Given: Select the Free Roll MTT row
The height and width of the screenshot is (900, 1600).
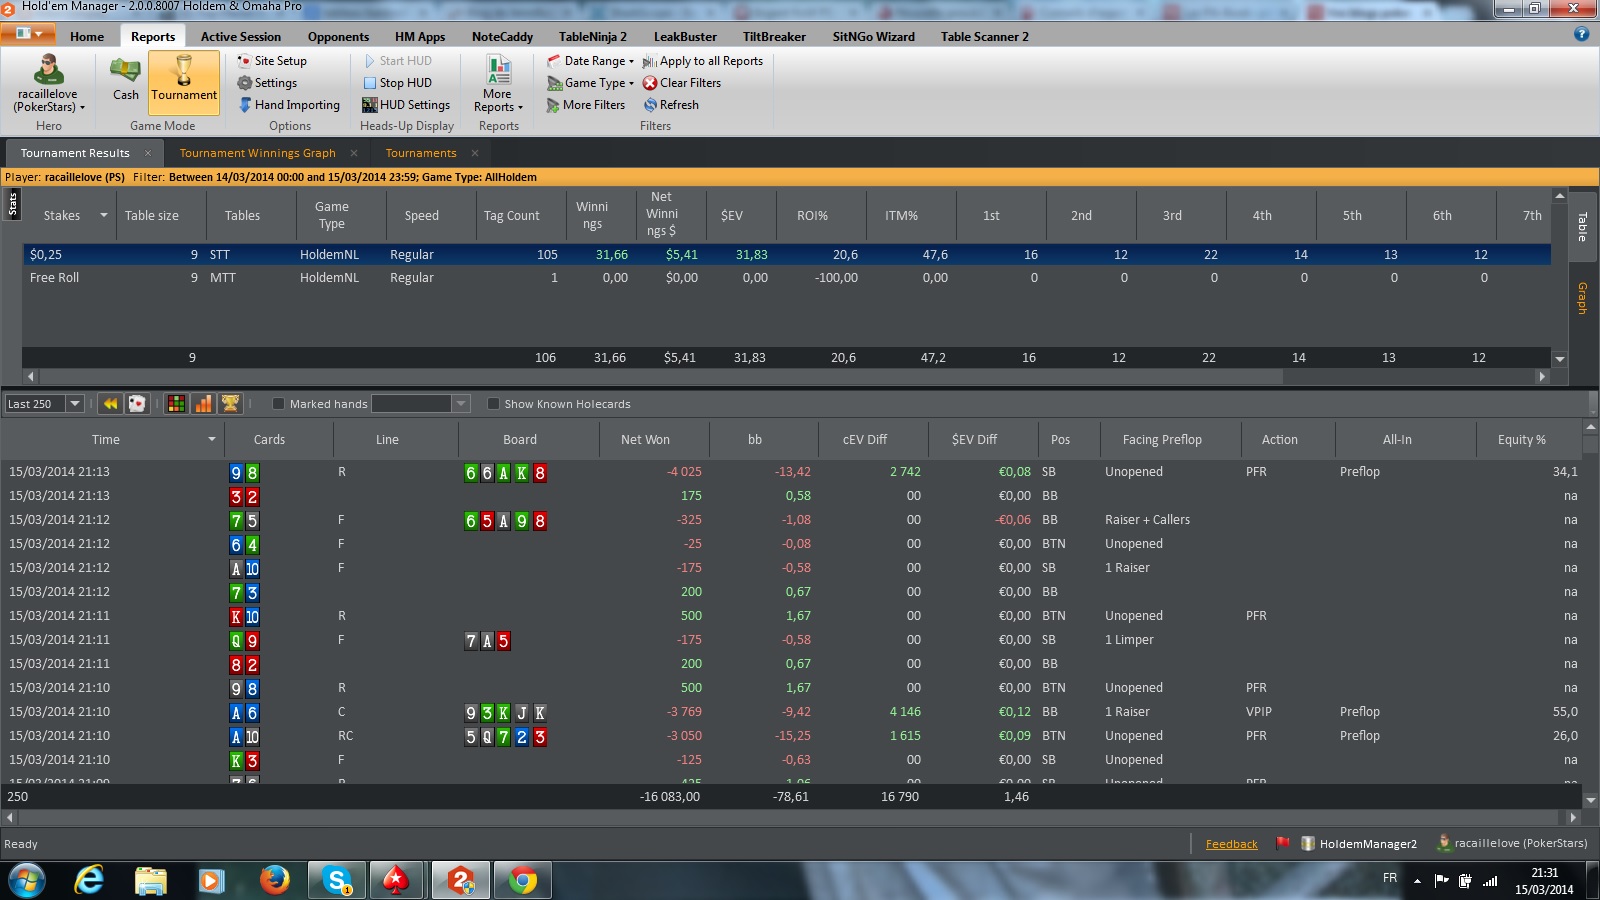Looking at the screenshot, I should coord(786,278).
